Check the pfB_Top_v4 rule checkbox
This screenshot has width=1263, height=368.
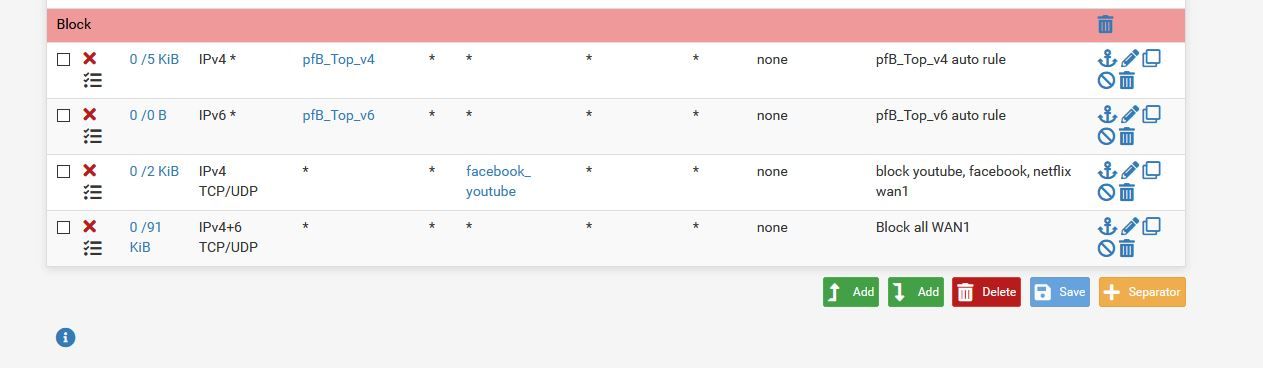pyautogui.click(x=63, y=60)
